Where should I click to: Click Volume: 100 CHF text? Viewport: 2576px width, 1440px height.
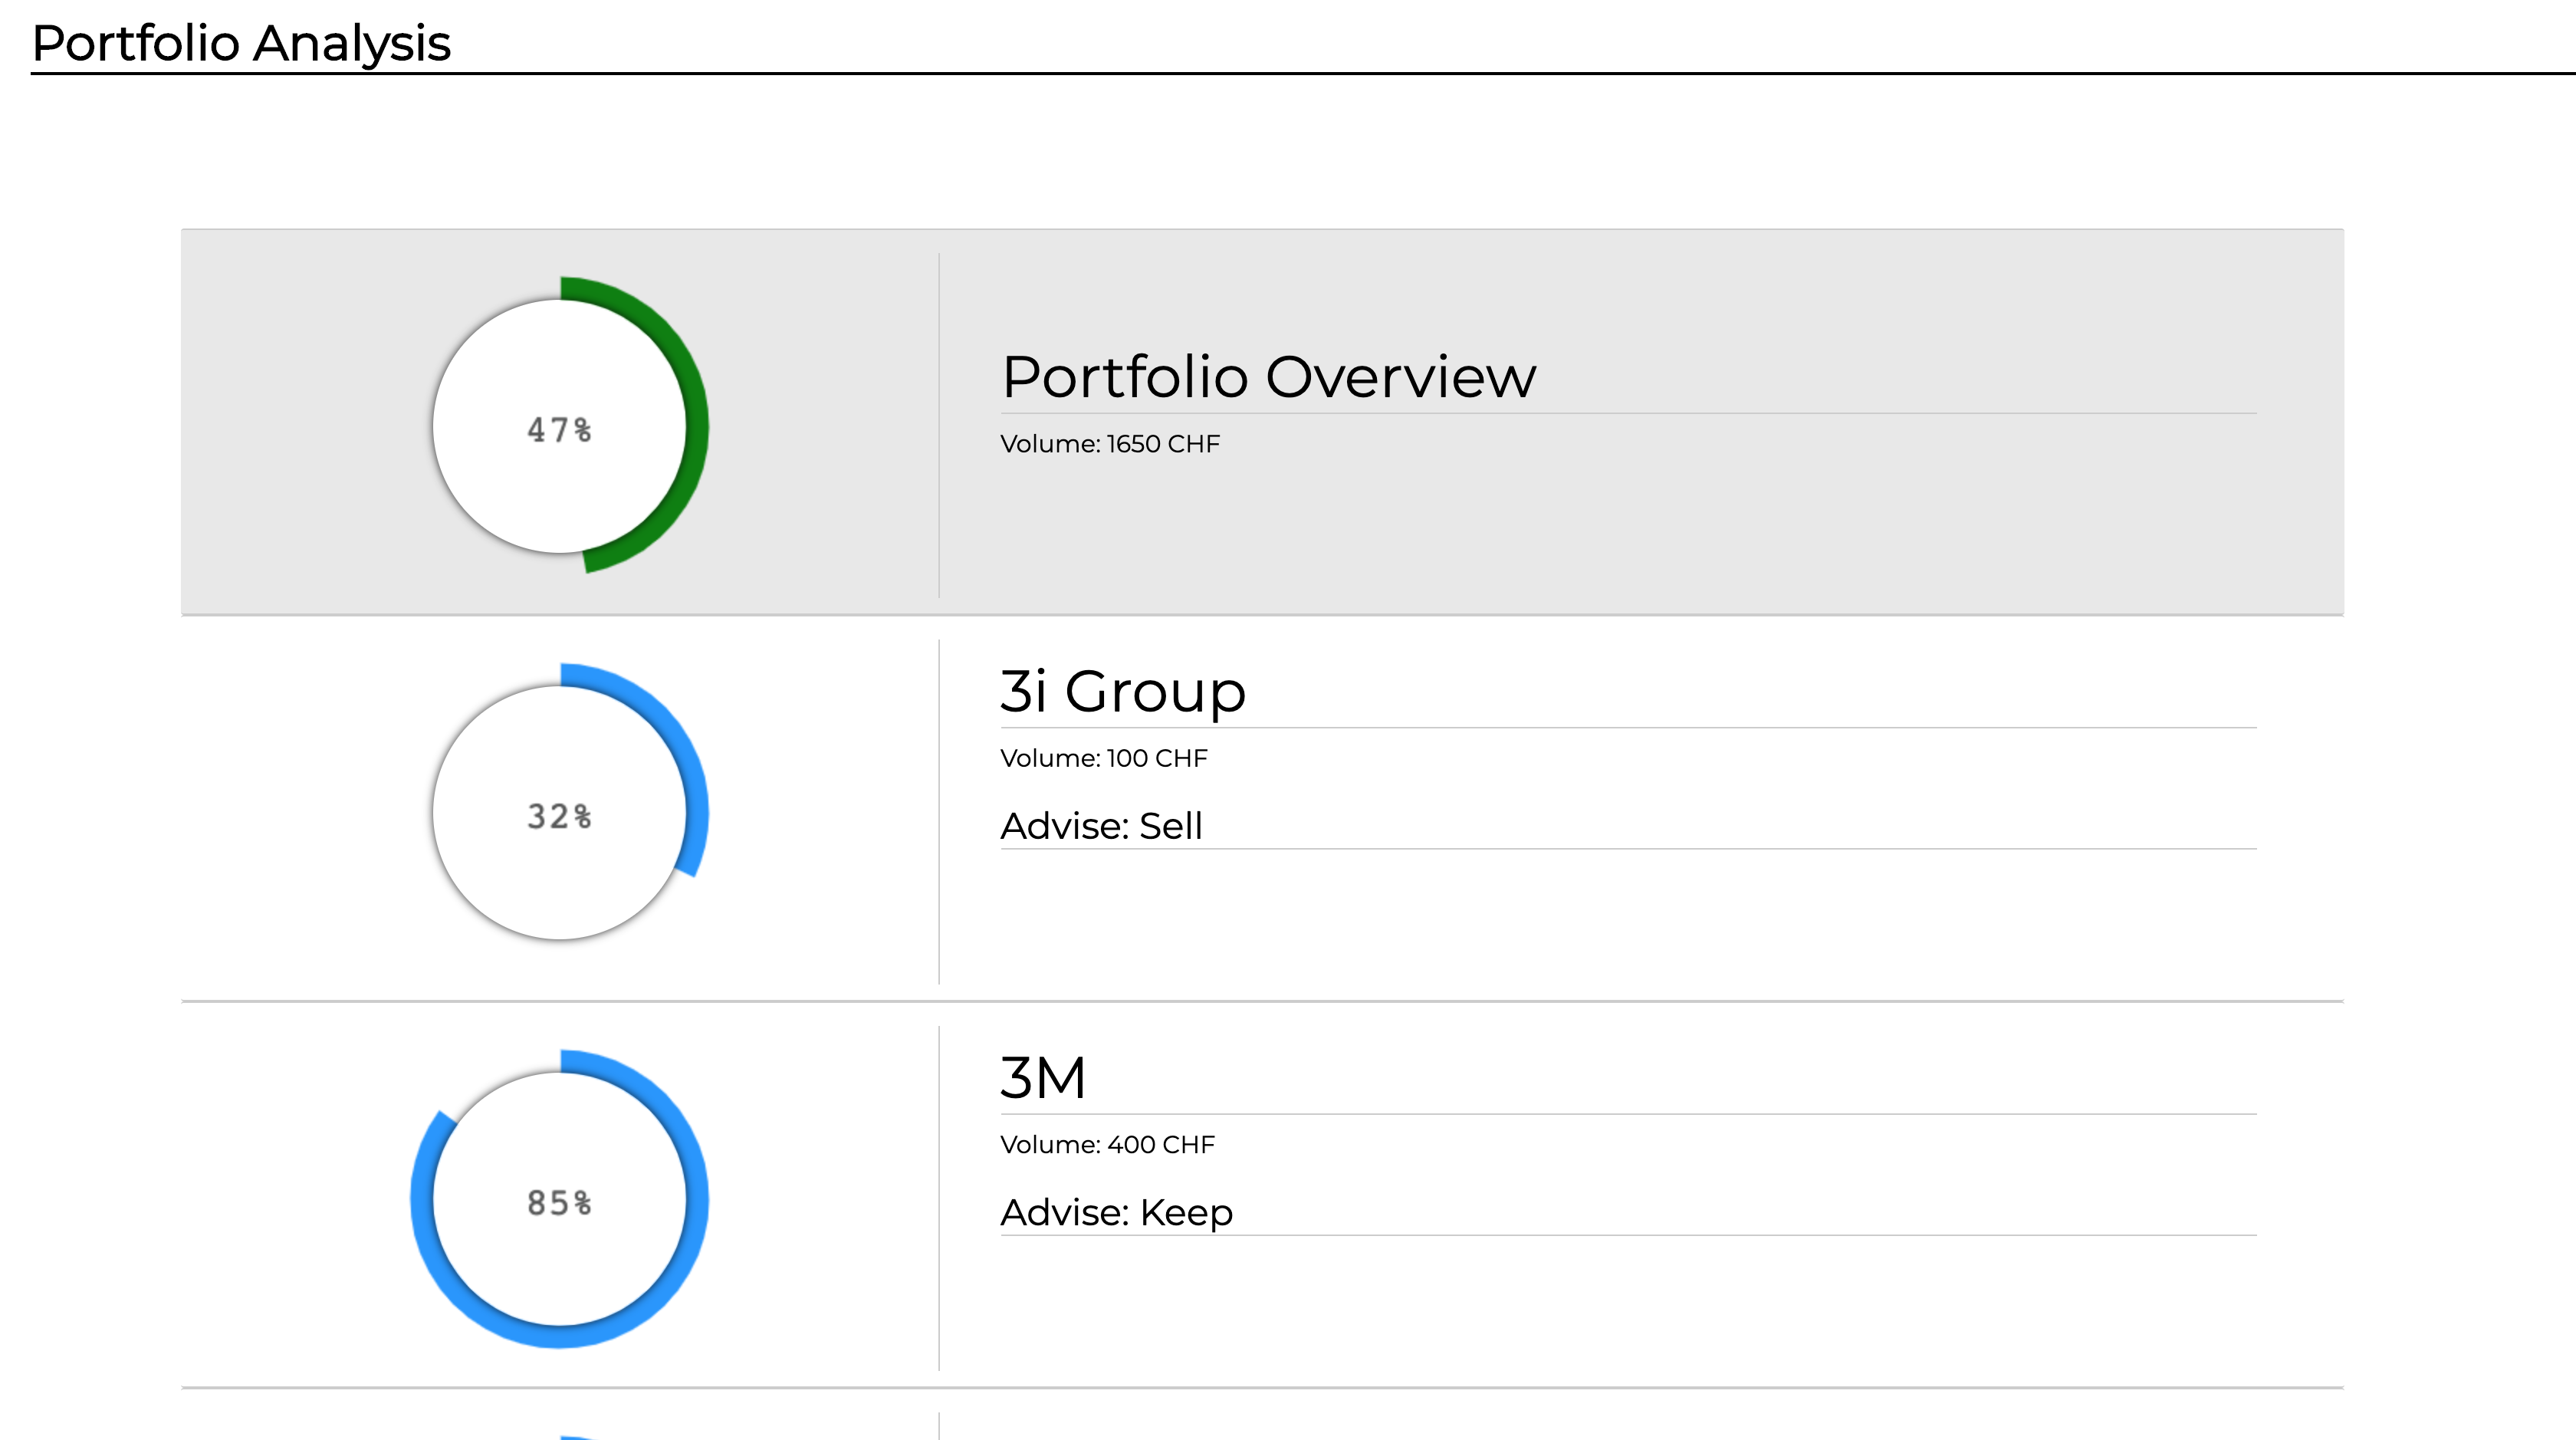coord(1103,758)
